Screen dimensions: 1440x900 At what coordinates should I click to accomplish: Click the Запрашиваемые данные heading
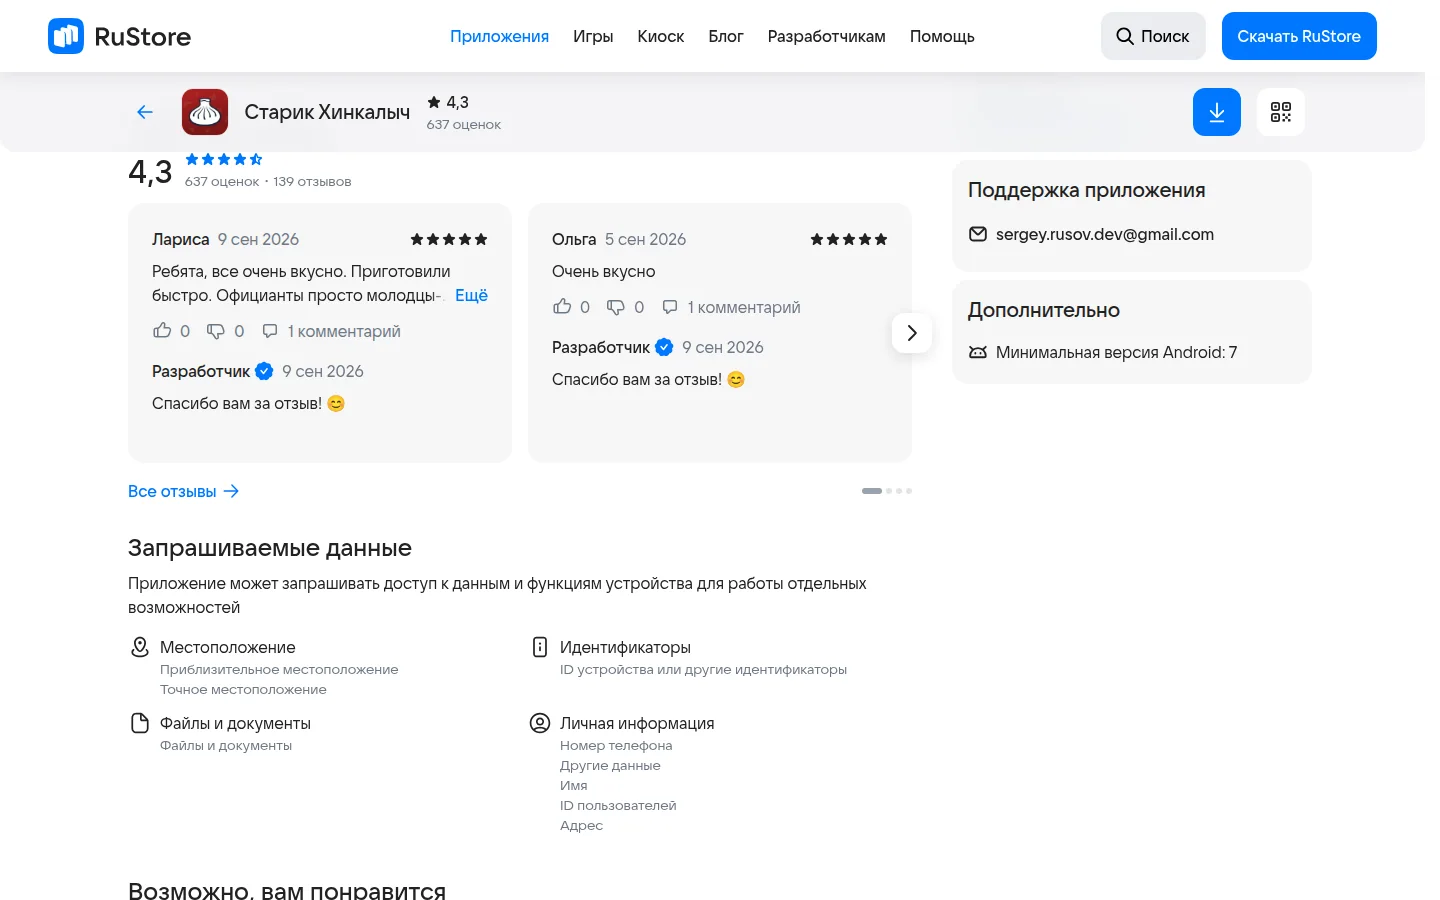point(270,548)
